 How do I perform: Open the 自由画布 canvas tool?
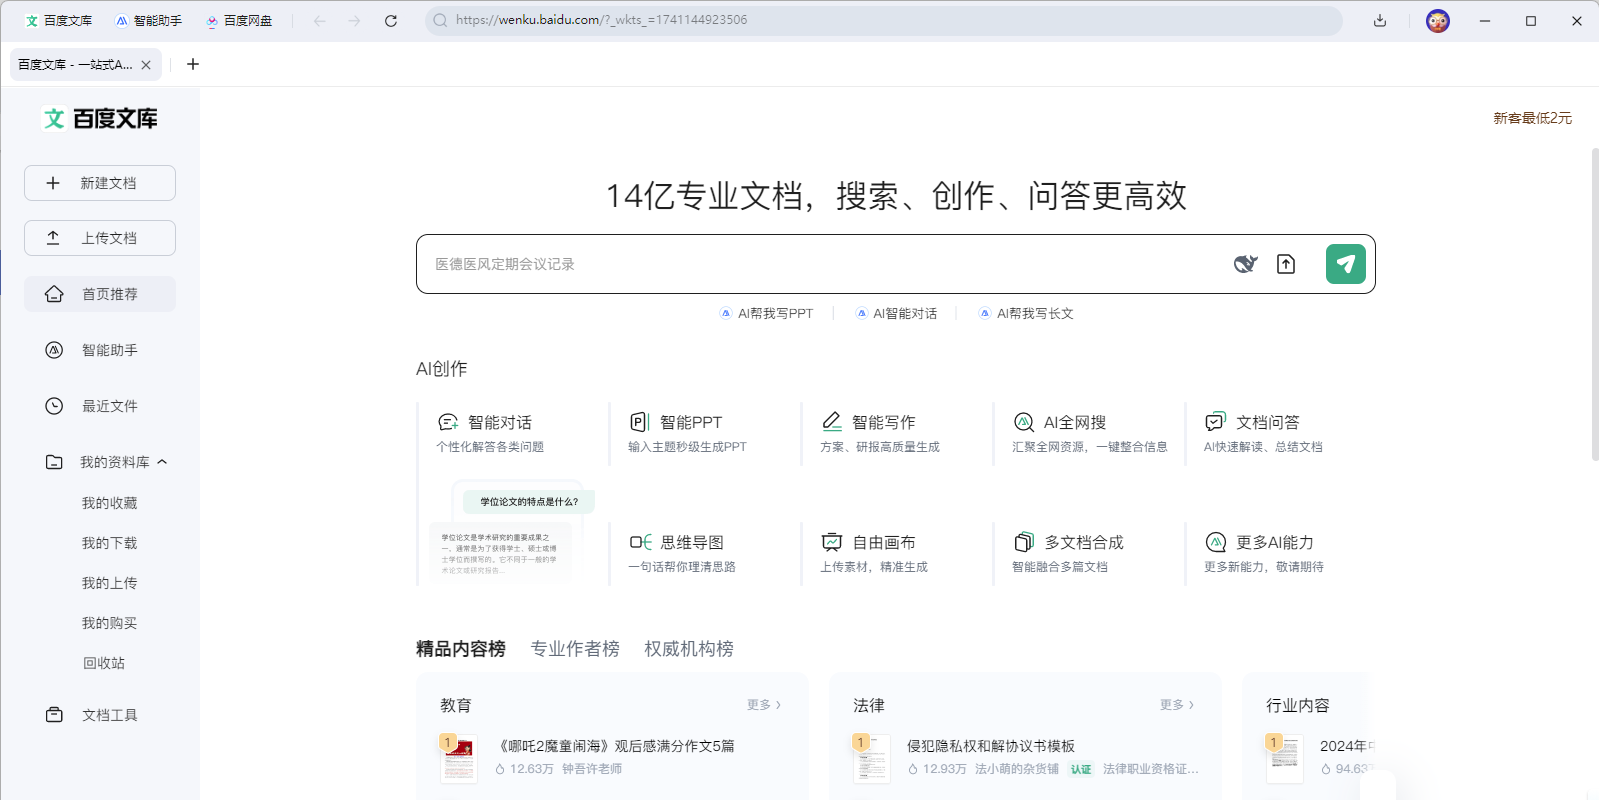[x=883, y=543]
